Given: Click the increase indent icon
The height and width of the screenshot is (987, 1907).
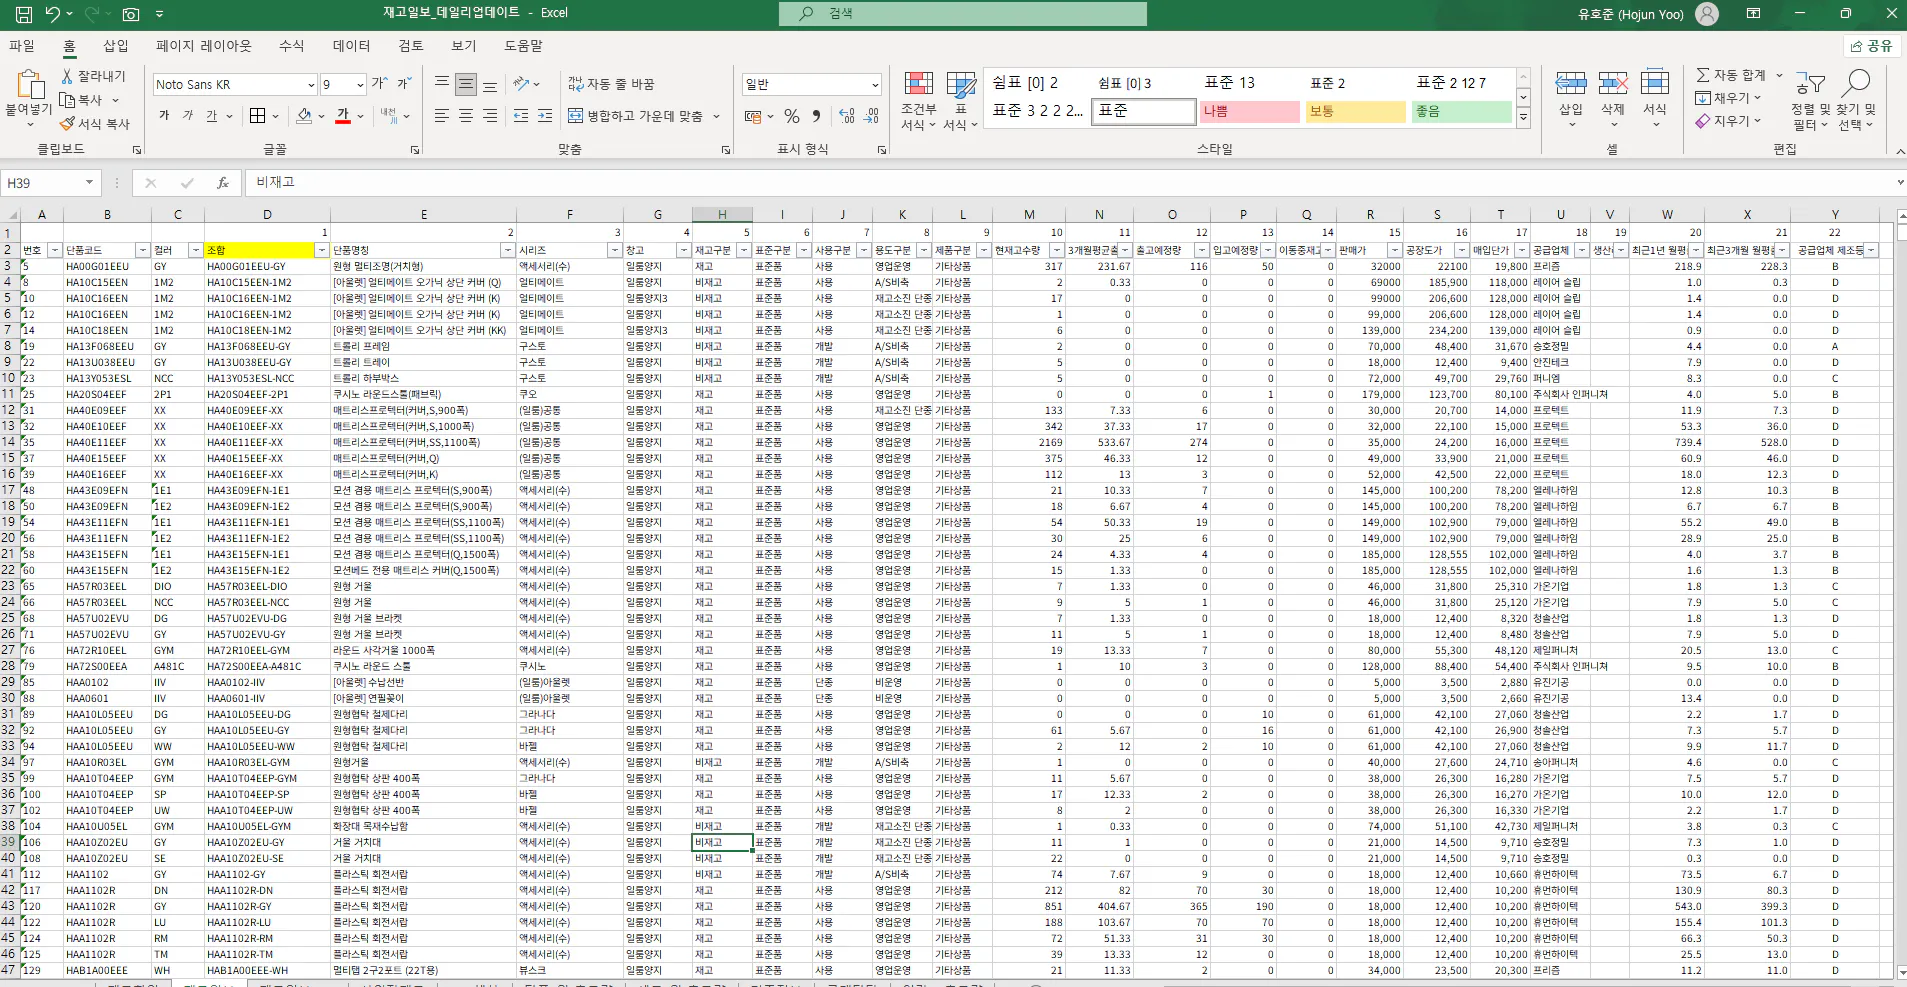Looking at the screenshot, I should pyautogui.click(x=545, y=117).
